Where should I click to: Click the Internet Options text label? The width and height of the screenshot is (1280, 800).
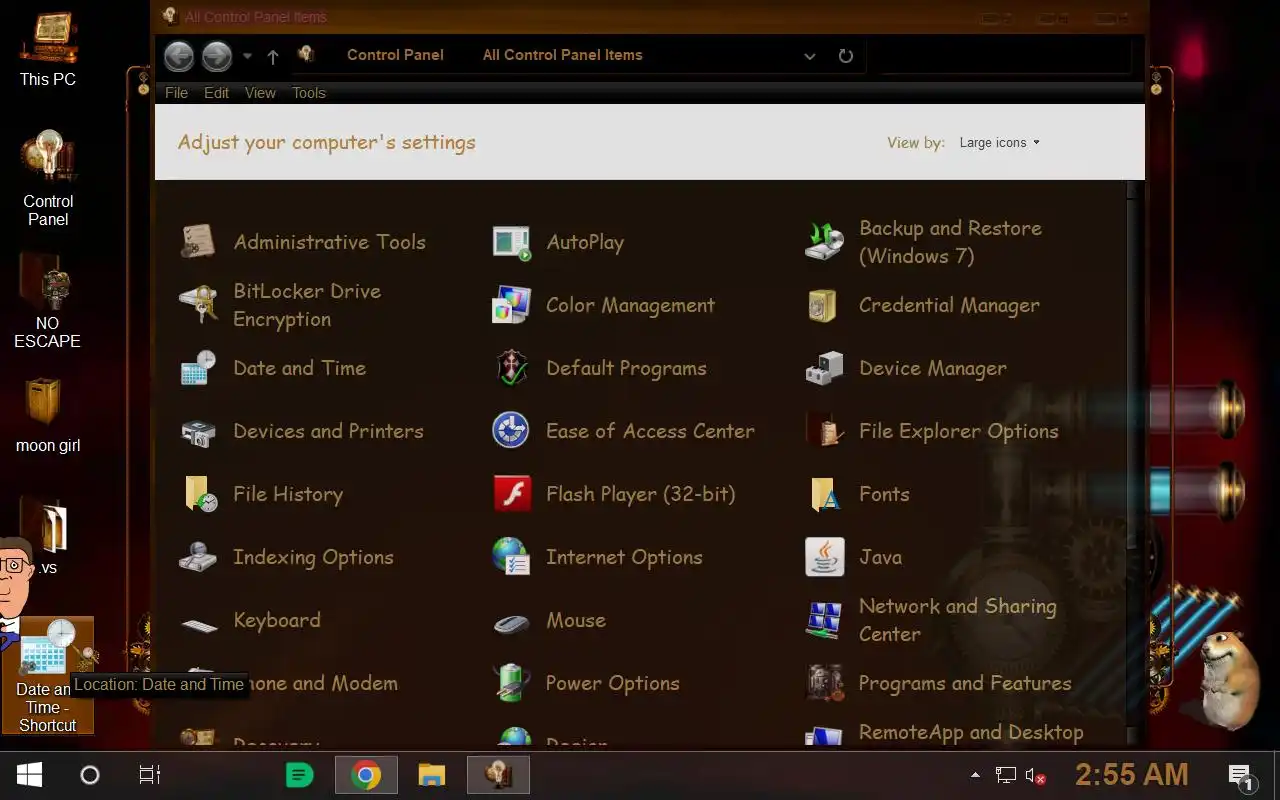tap(624, 558)
